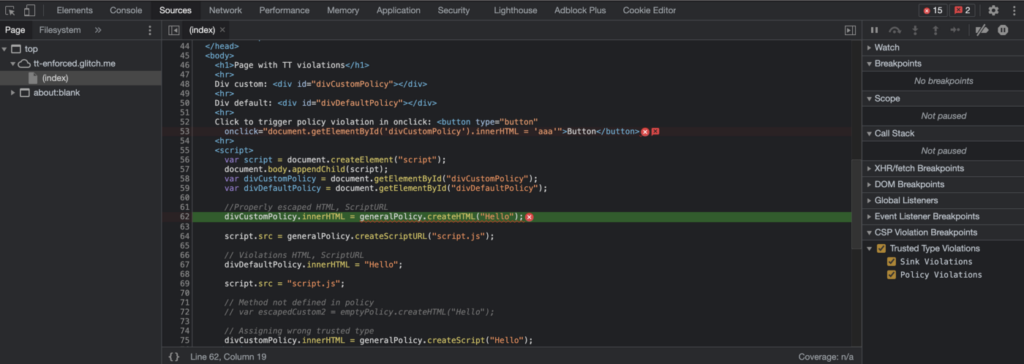Uncheck Sink Violations checkbox
Screen dimensions: 1024x364
pos(891,261)
